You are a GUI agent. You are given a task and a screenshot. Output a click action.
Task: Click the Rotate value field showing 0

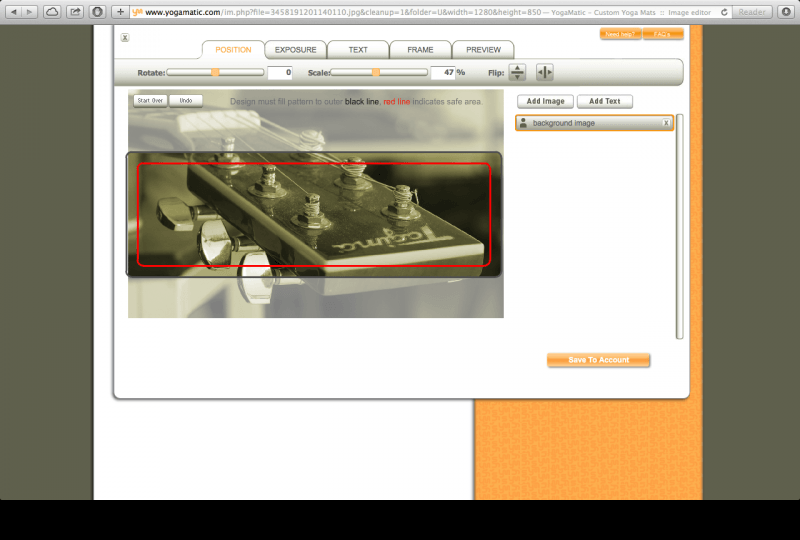pyautogui.click(x=280, y=72)
